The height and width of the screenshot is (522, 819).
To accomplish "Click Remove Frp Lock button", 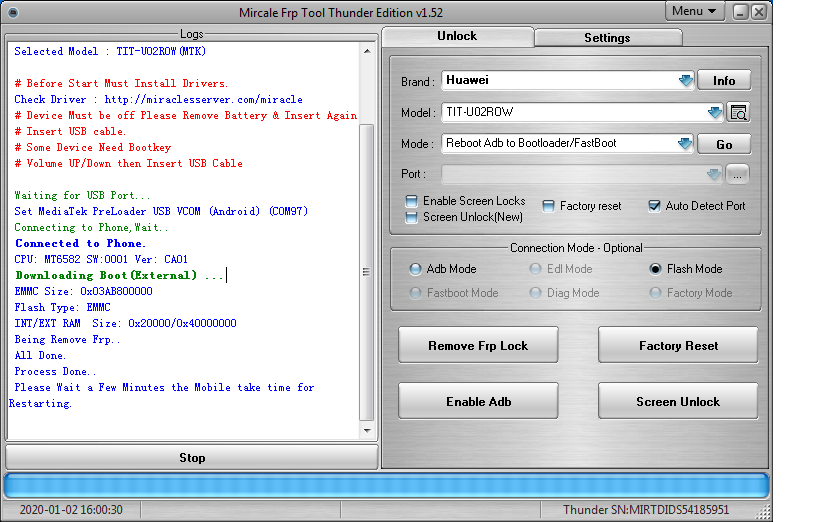I will (x=478, y=345).
